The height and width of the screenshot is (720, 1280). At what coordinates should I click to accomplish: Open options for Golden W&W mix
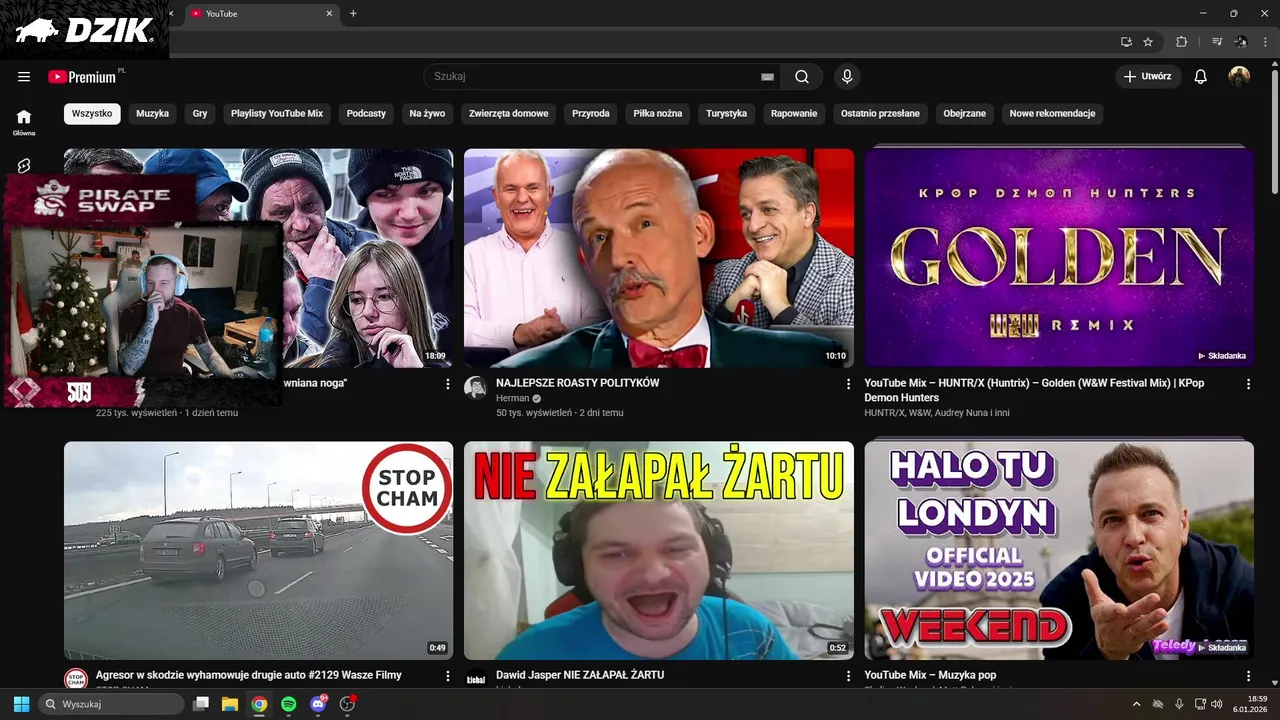[x=1248, y=384]
